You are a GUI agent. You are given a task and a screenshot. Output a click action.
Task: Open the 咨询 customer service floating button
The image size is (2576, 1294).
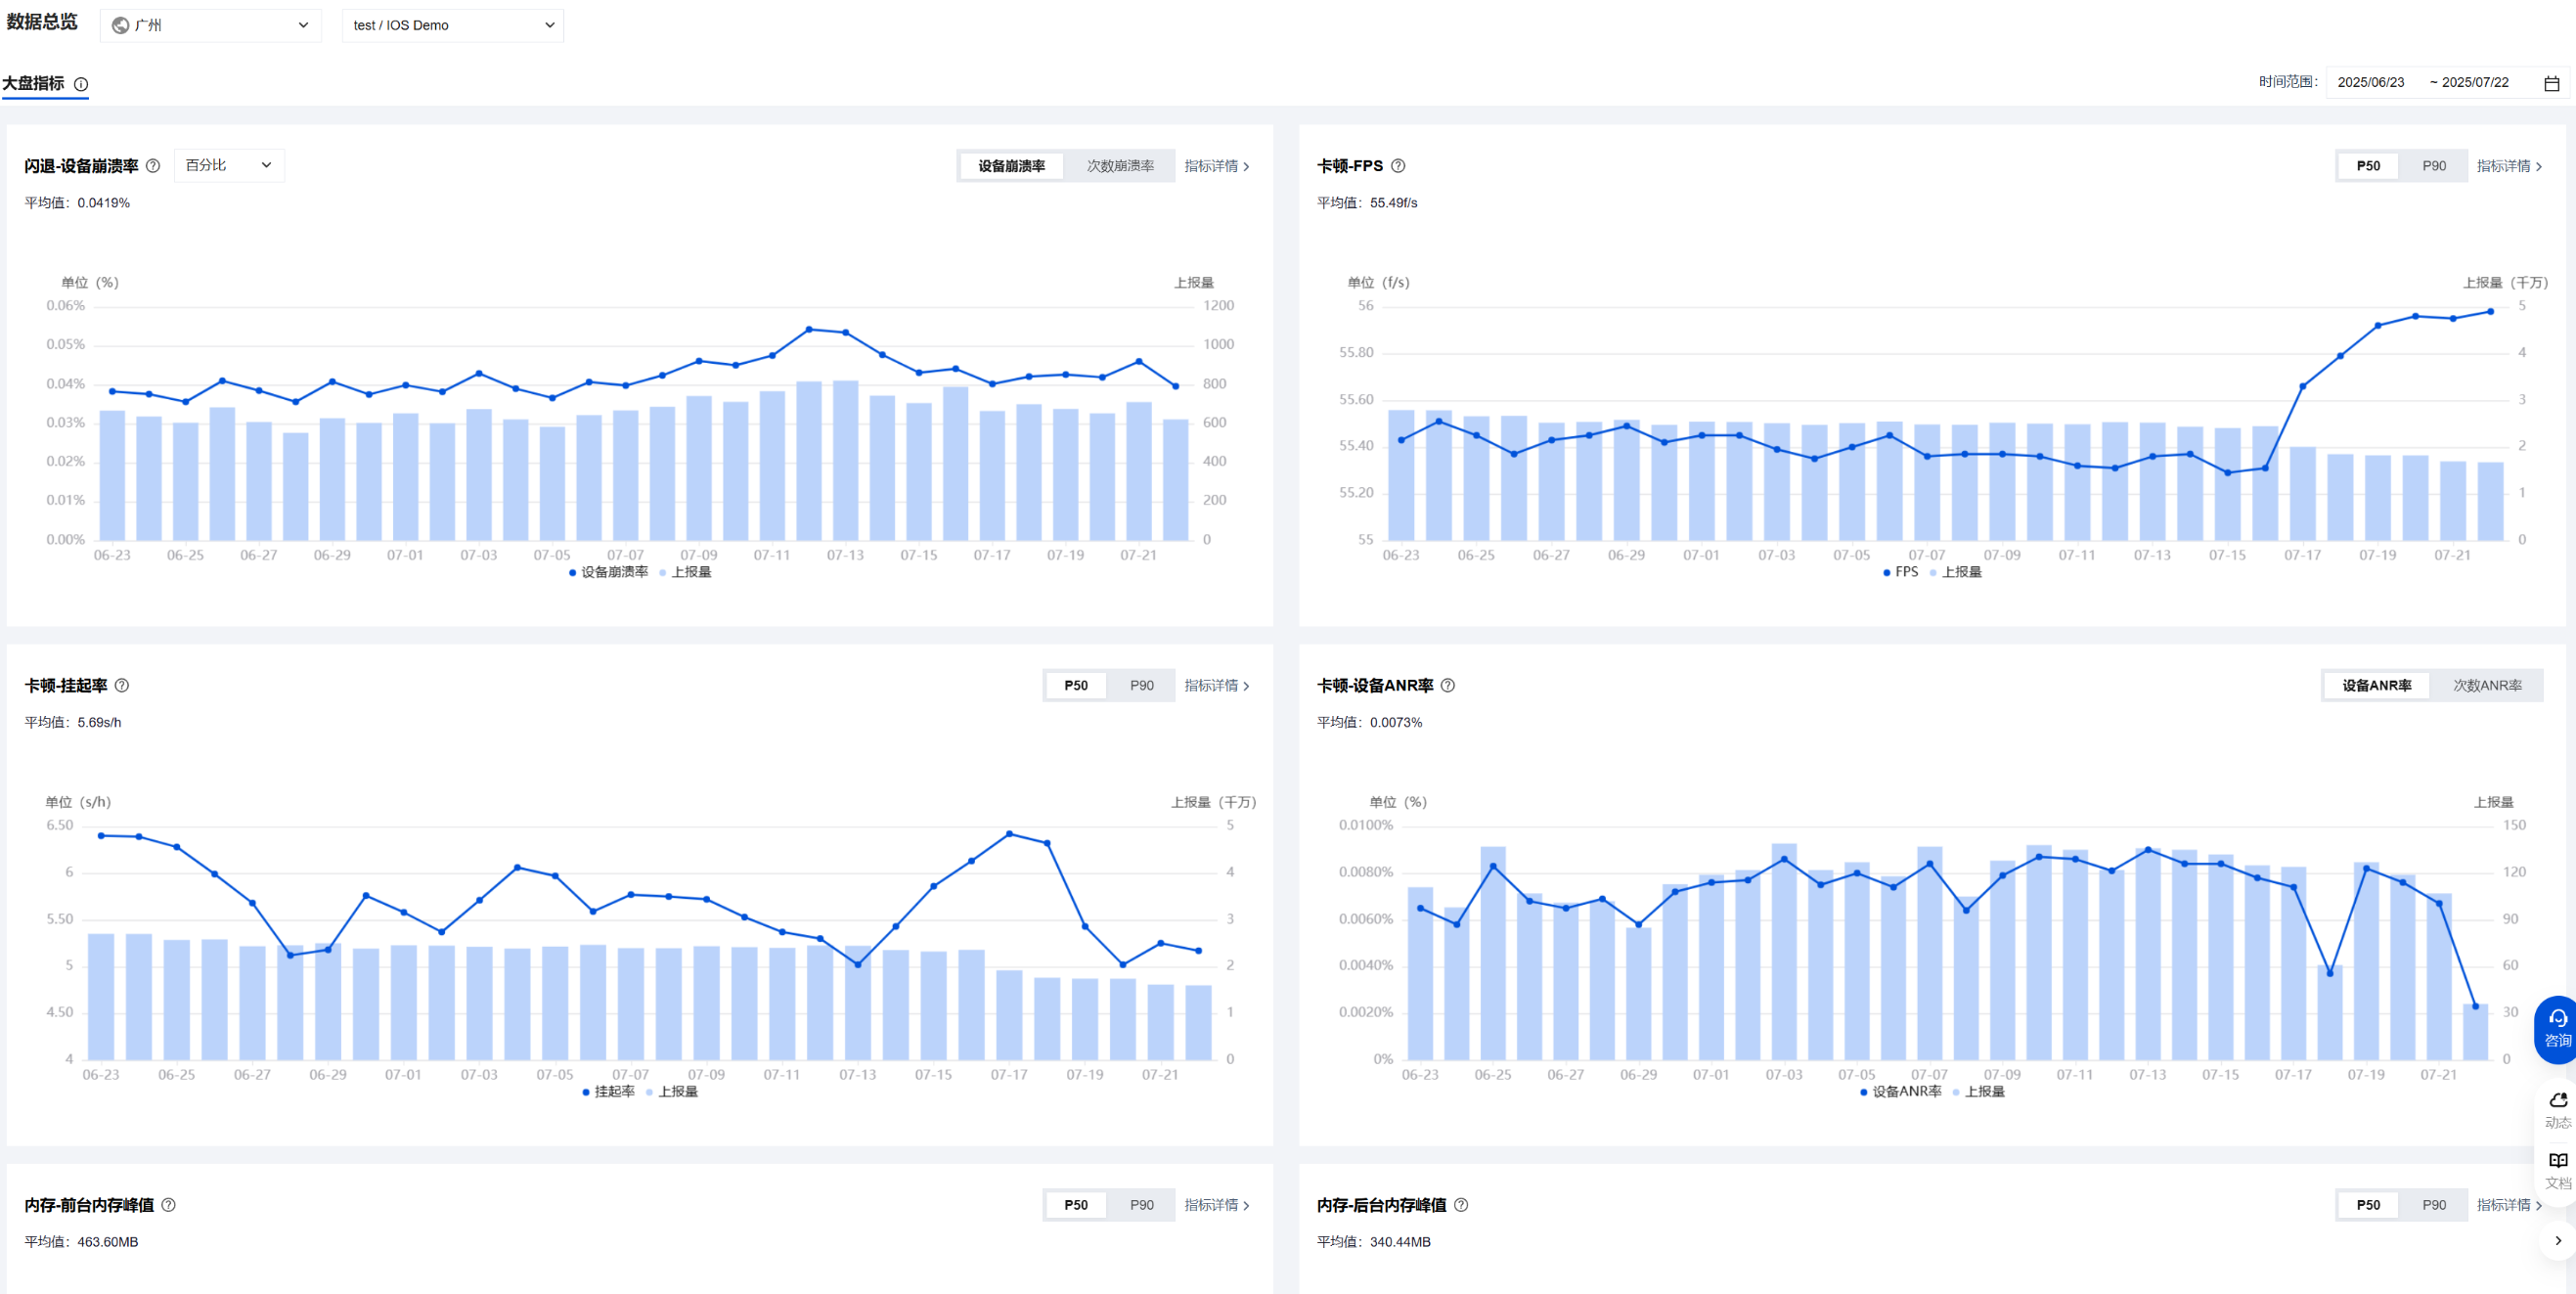coord(2556,1029)
